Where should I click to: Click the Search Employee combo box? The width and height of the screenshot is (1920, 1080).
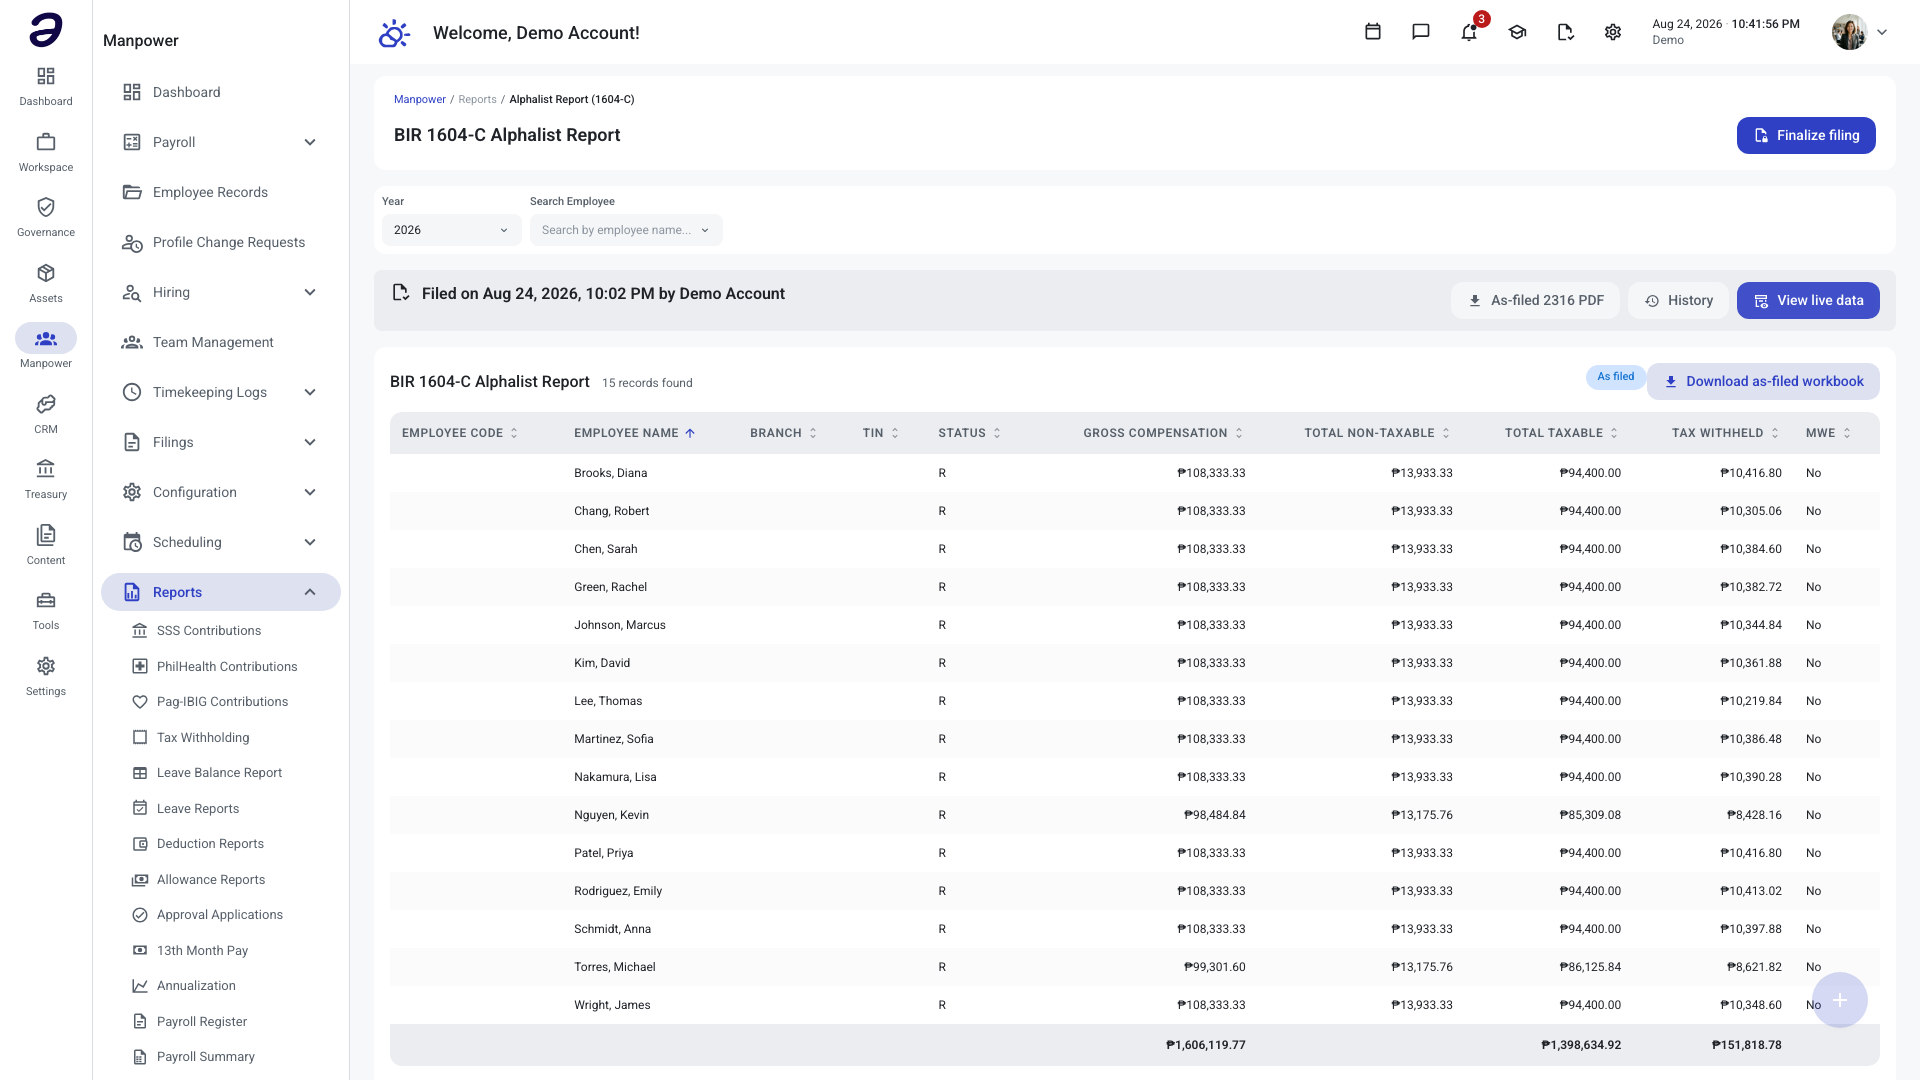(626, 230)
